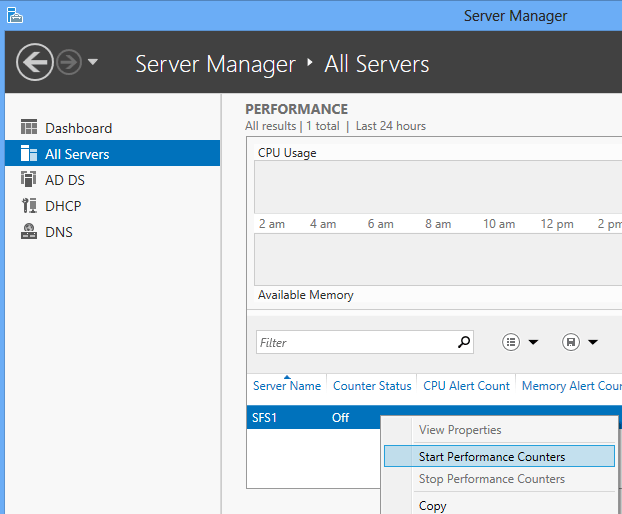Viewport: 622px width, 514px height.
Task: Choose Copy in the context menu
Action: tap(432, 506)
